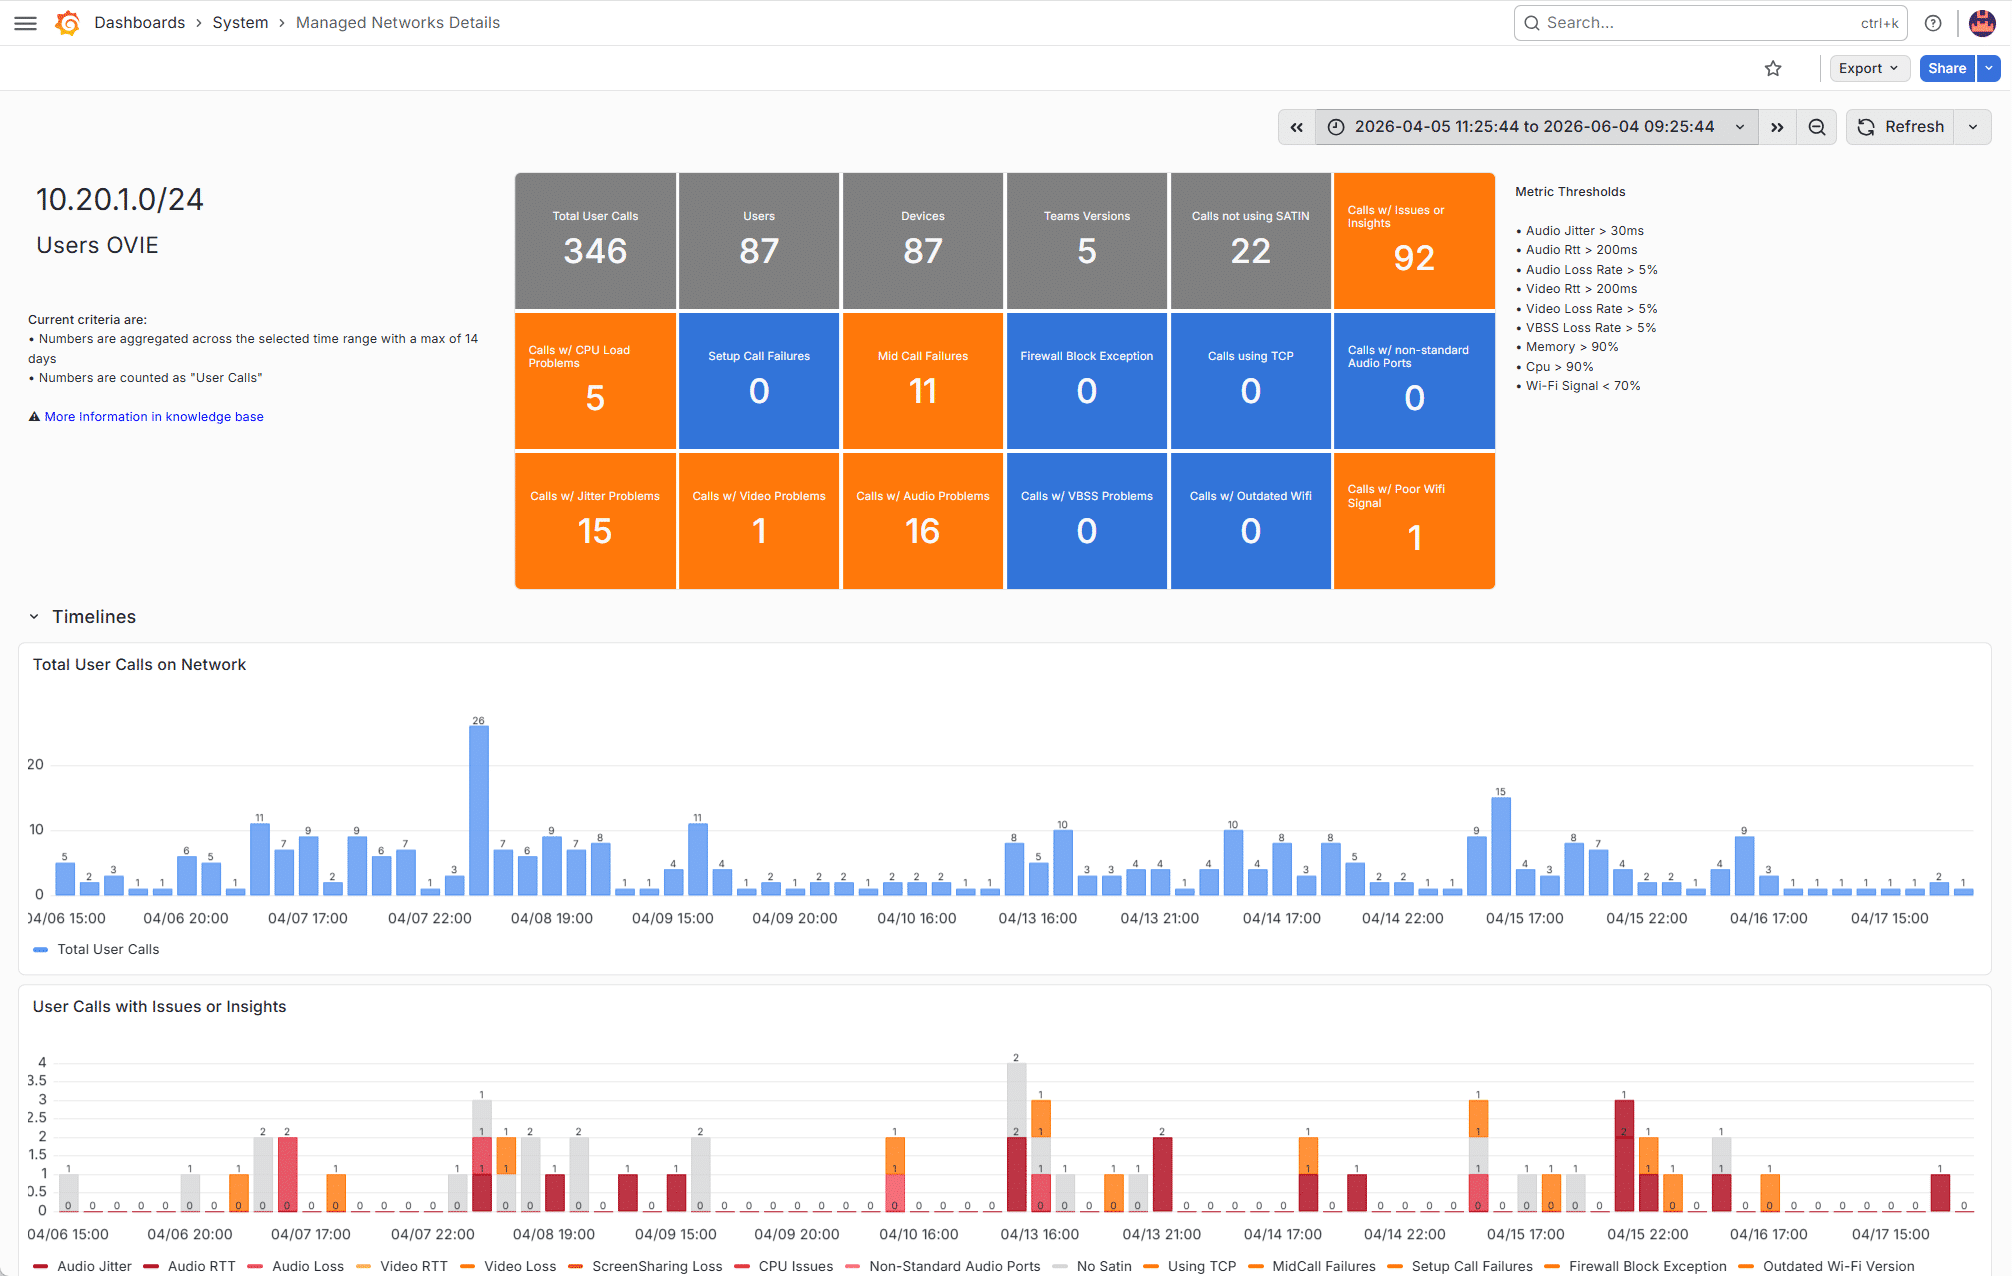Toggle No Satin legend series
The height and width of the screenshot is (1276, 2012).
[1093, 1266]
